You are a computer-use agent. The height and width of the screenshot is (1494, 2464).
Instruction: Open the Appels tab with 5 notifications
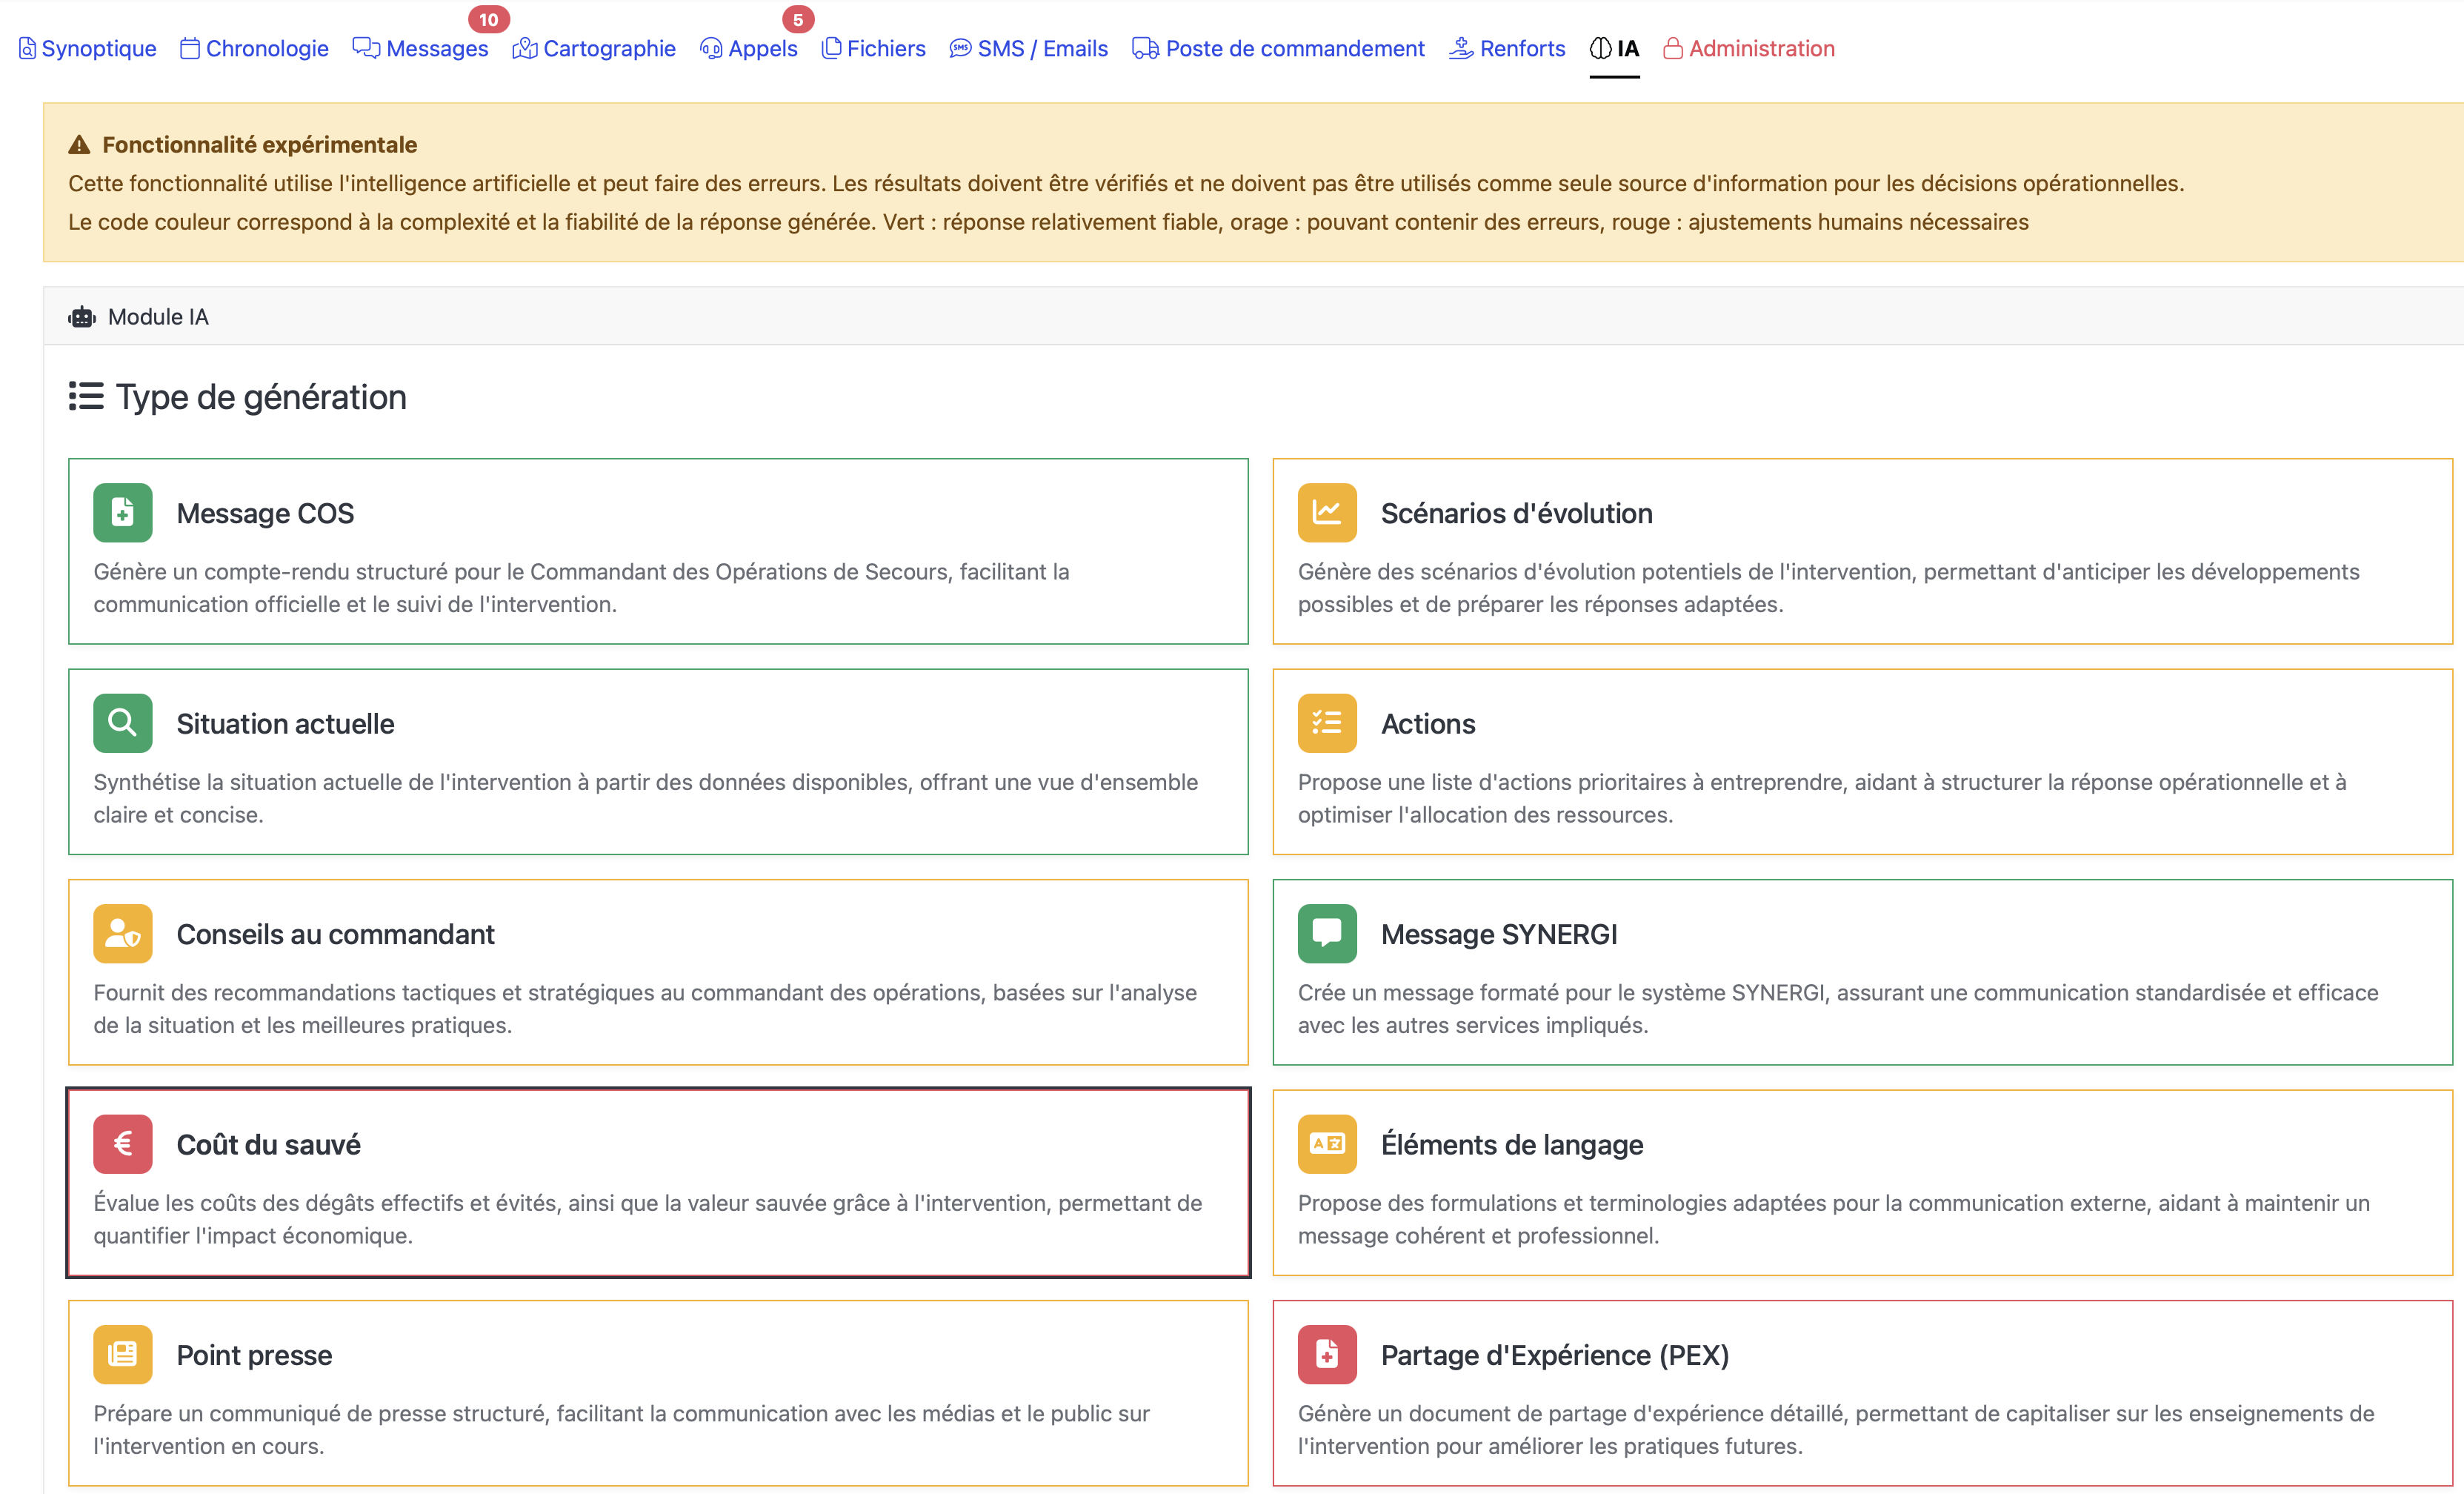(748, 48)
